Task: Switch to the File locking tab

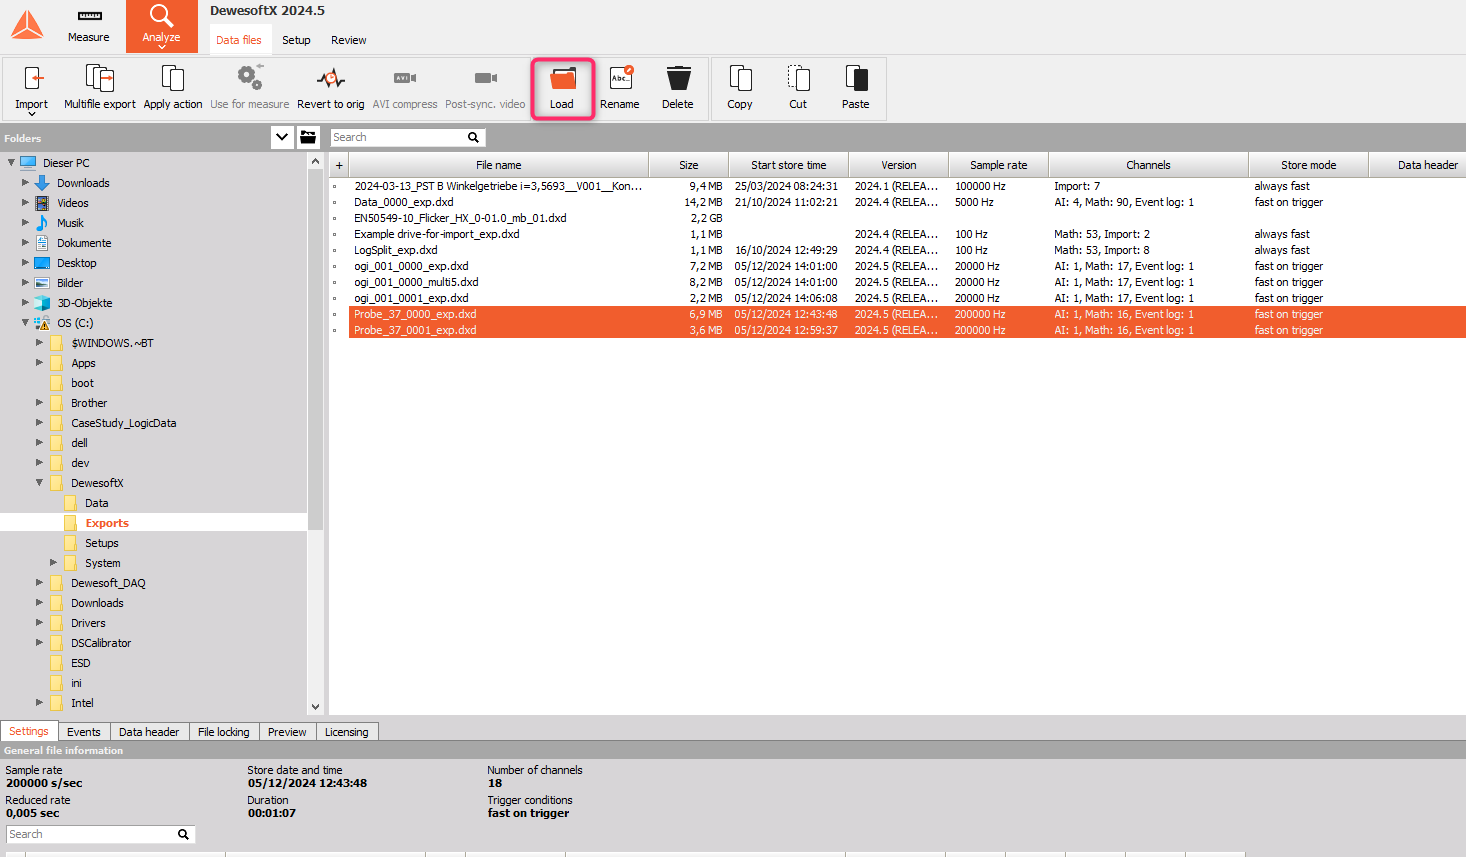Action: pyautogui.click(x=224, y=732)
